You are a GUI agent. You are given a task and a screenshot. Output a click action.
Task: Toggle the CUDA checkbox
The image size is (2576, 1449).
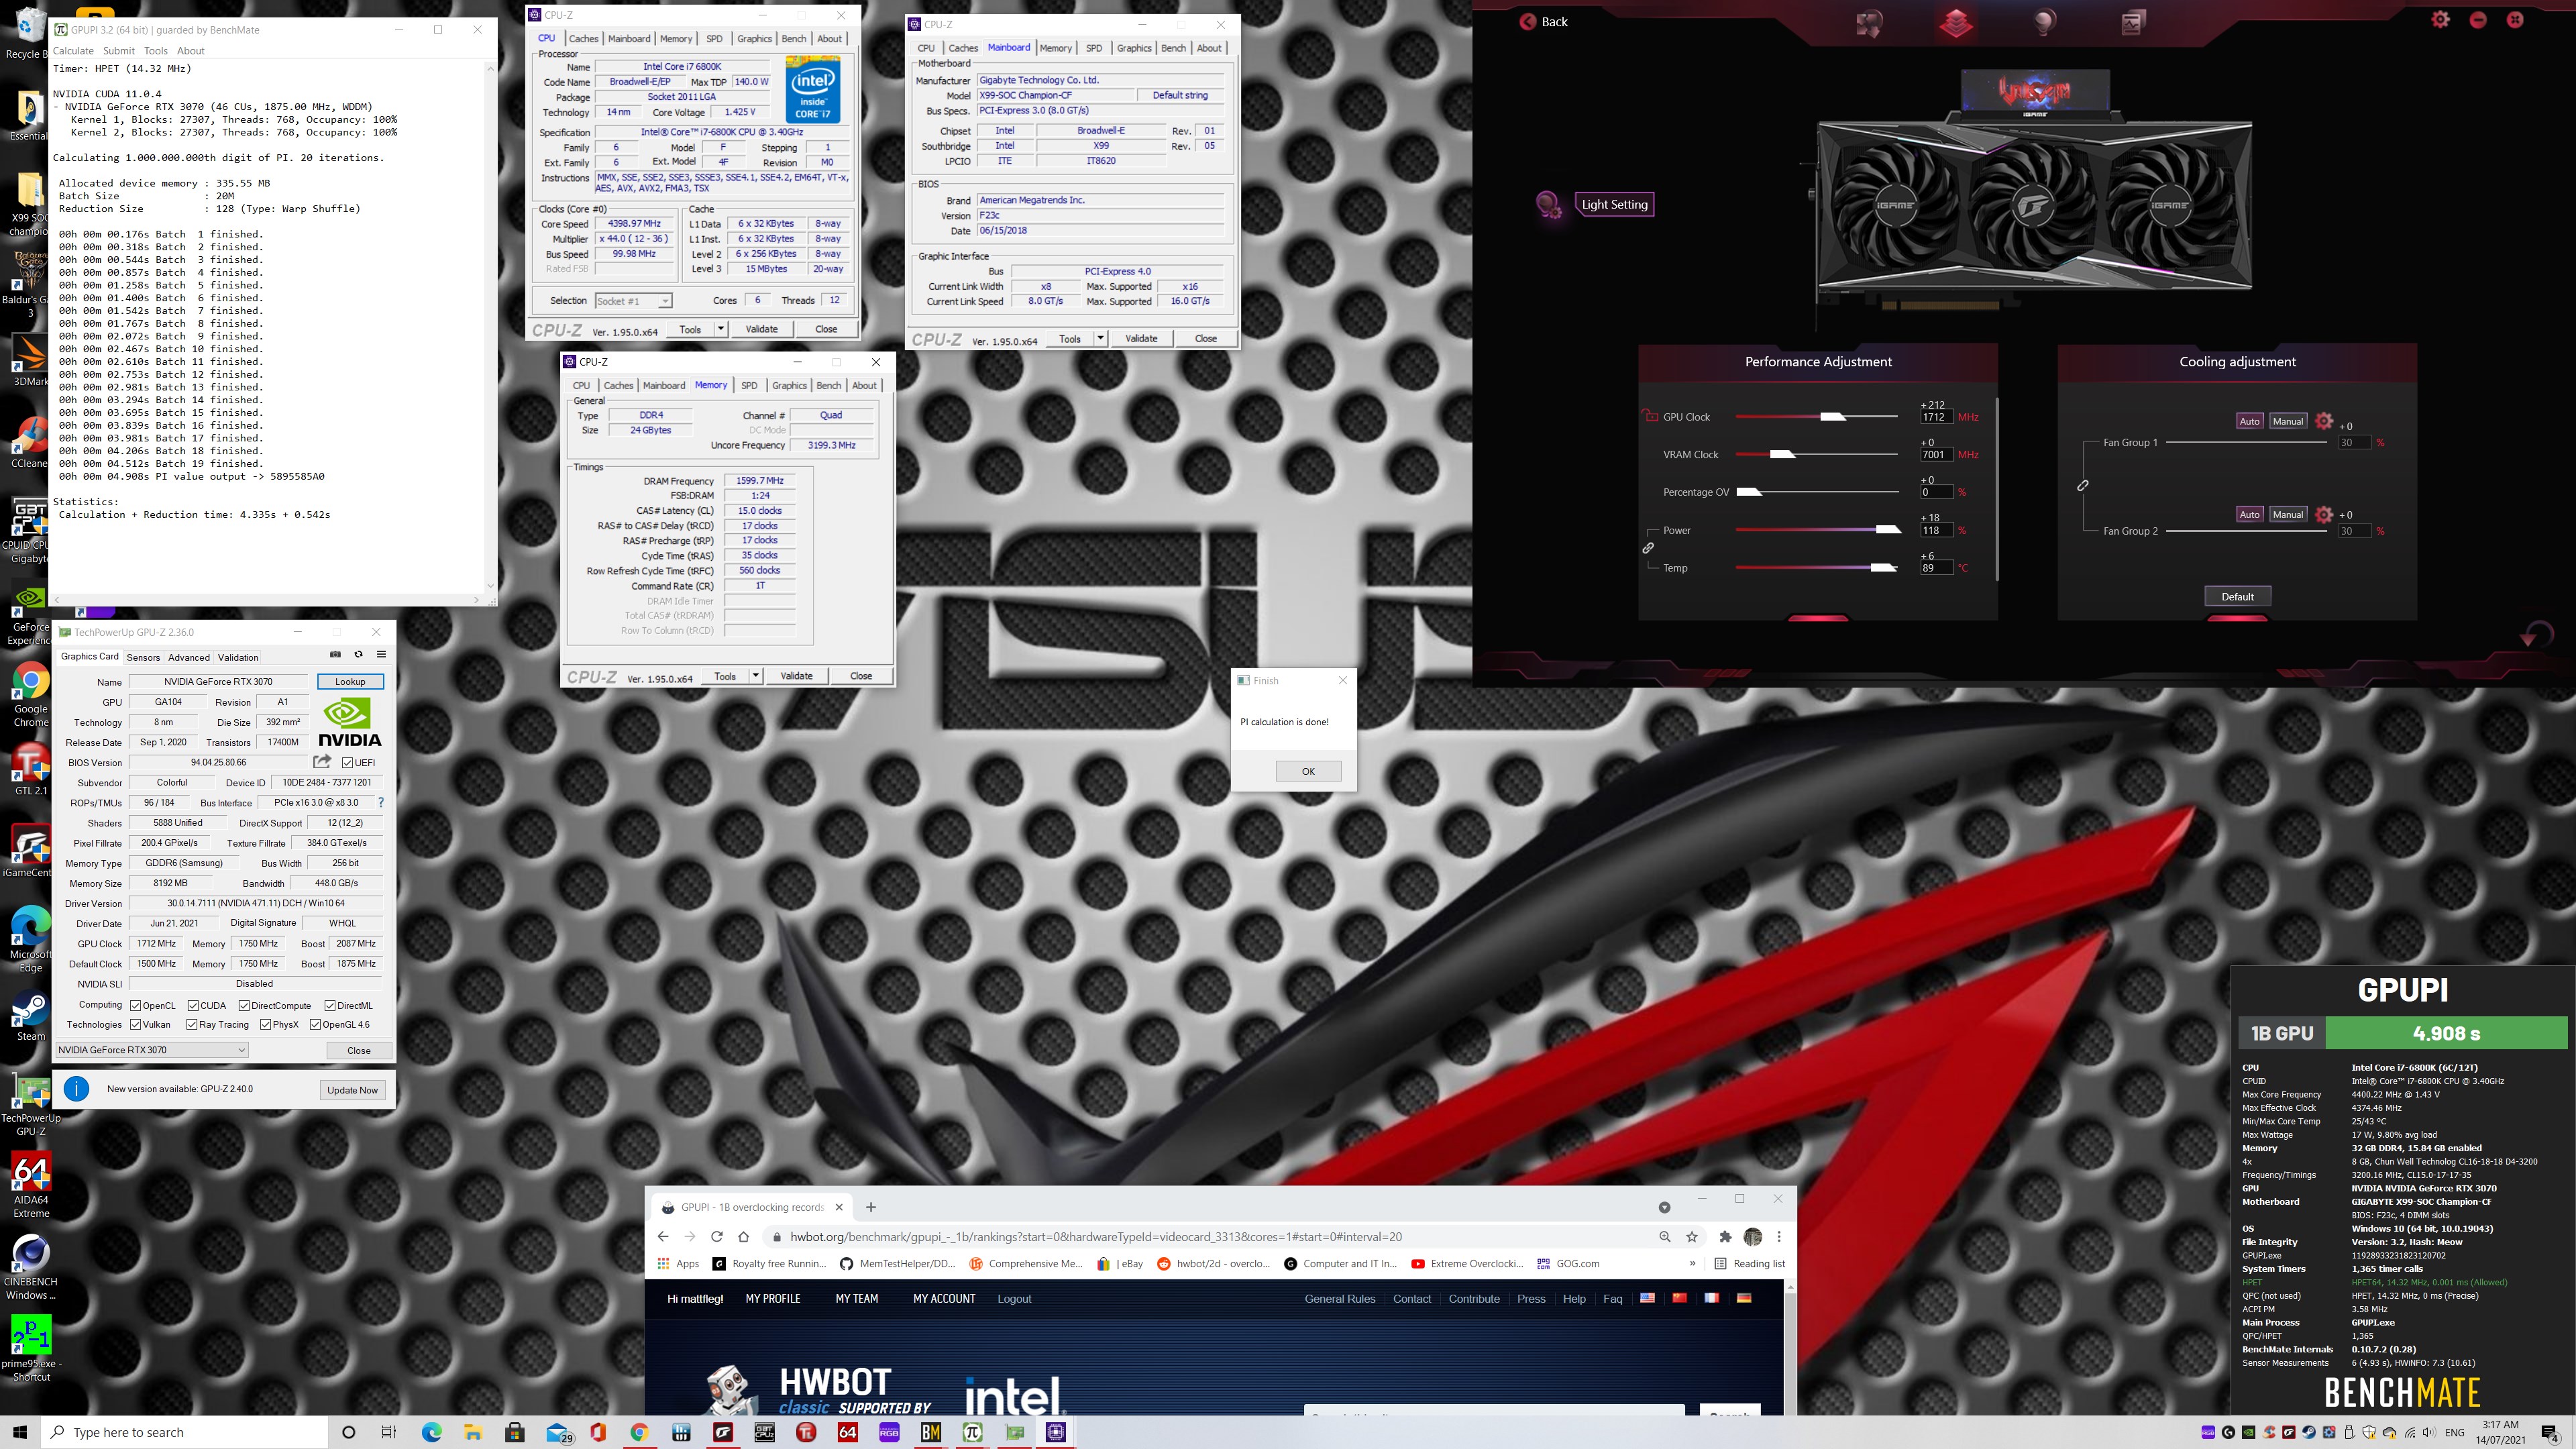(x=193, y=1005)
